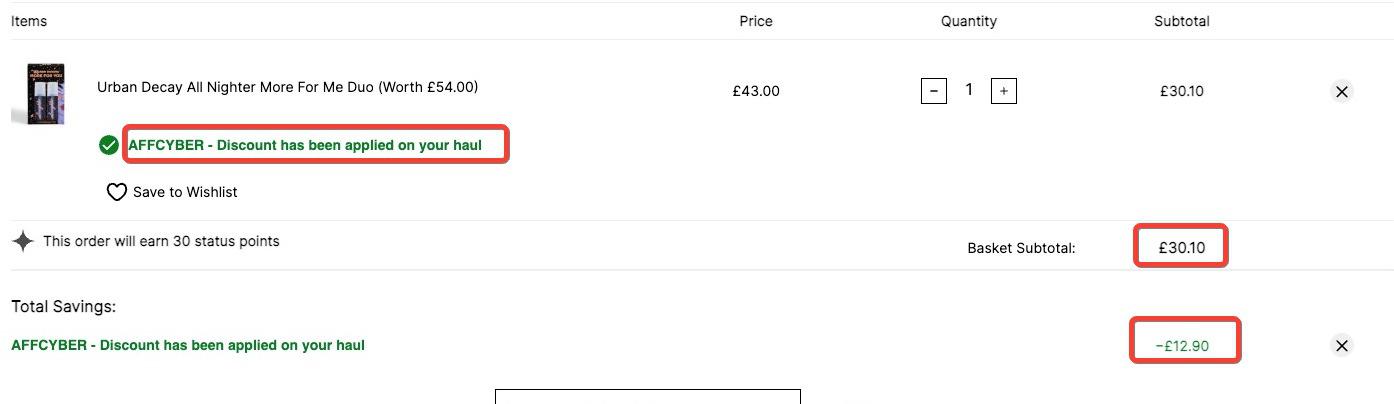The width and height of the screenshot is (1394, 404).
Task: Click the Save to Wishlist text
Action: coord(185,192)
